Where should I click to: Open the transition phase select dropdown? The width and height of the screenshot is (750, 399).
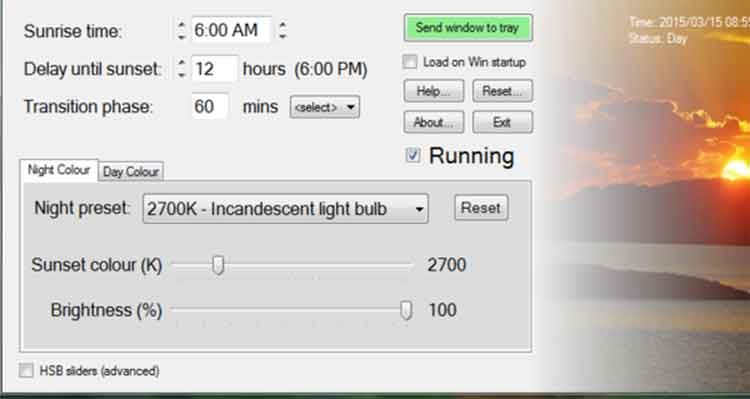click(325, 107)
